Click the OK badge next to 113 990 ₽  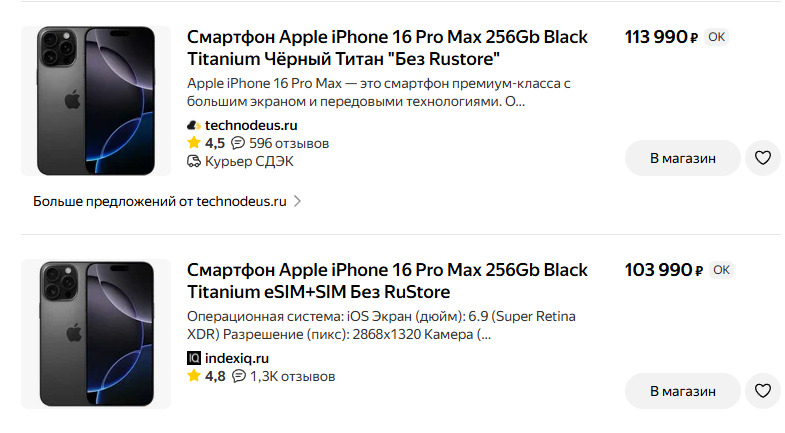(716, 37)
